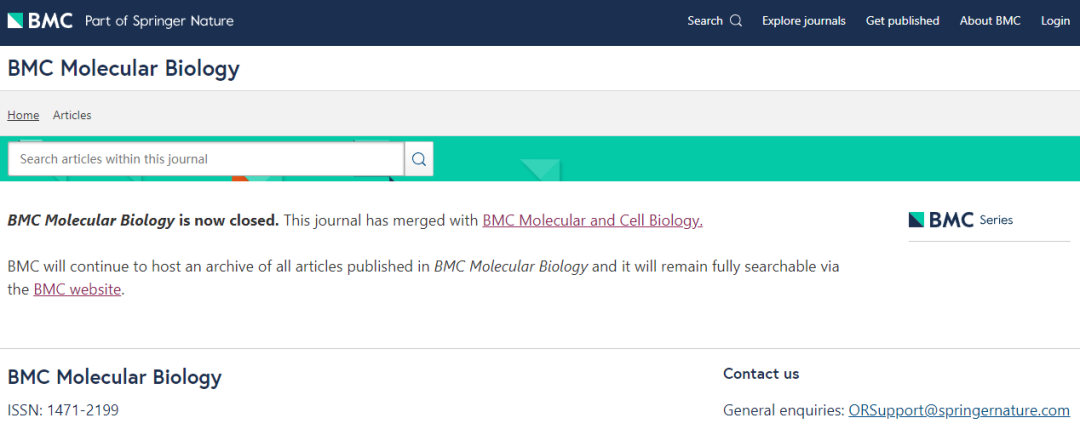The image size is (1080, 435).
Task: Follow the BMC website link
Action: pos(77,289)
